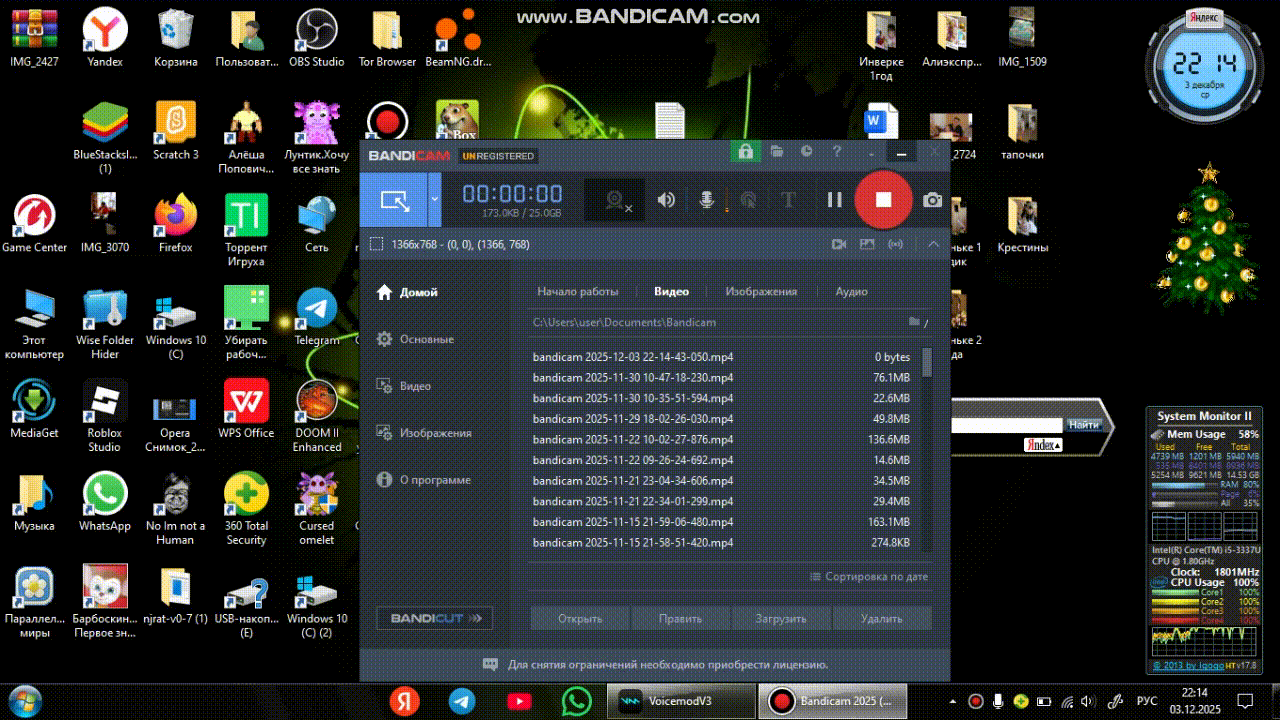The width and height of the screenshot is (1280, 720).
Task: Open Изображения settings in sidebar
Action: (x=424, y=433)
